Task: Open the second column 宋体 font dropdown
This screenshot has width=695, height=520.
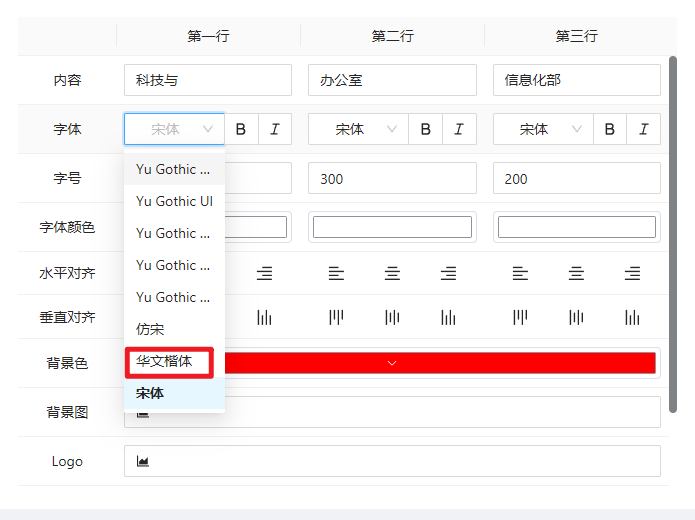Action: click(358, 129)
